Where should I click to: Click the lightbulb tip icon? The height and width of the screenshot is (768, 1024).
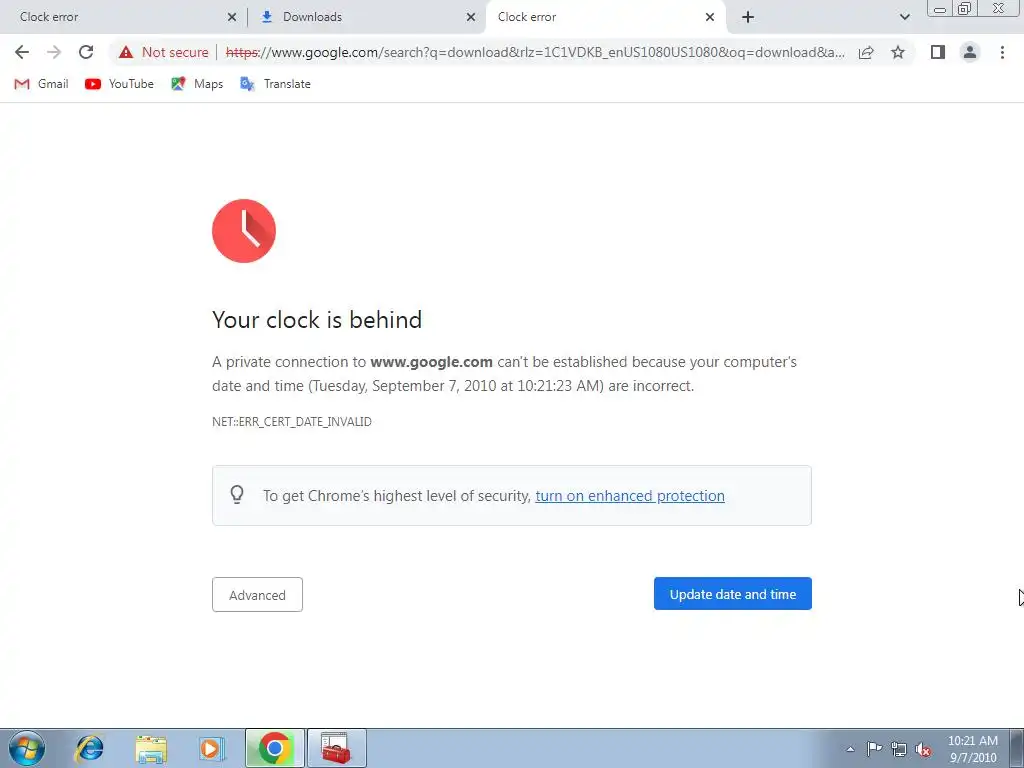click(237, 495)
